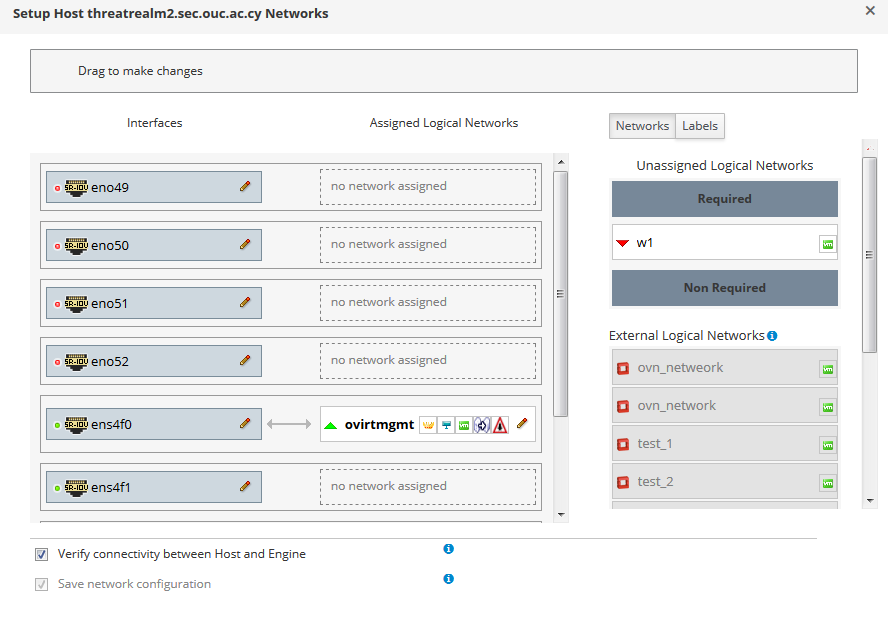Image resolution: width=888 pixels, height=633 pixels.
Task: Click the VM icon on w1 network
Action: coord(827,243)
